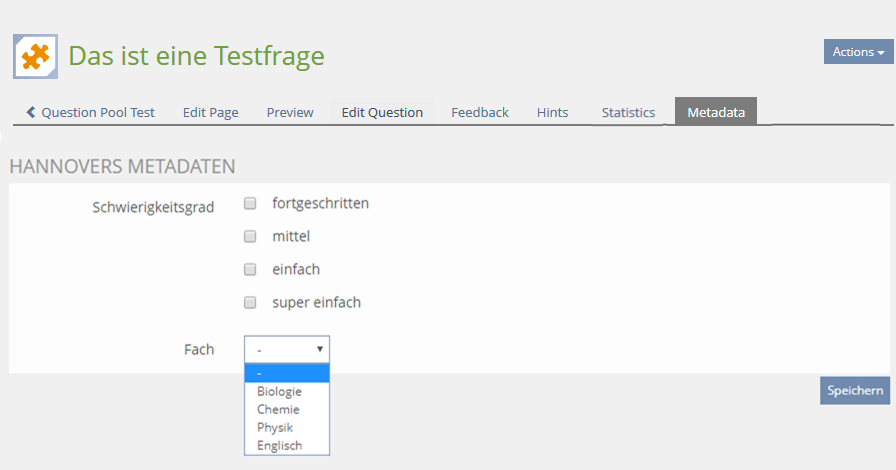896x470 pixels.
Task: Click the Speichern button
Action: (855, 391)
